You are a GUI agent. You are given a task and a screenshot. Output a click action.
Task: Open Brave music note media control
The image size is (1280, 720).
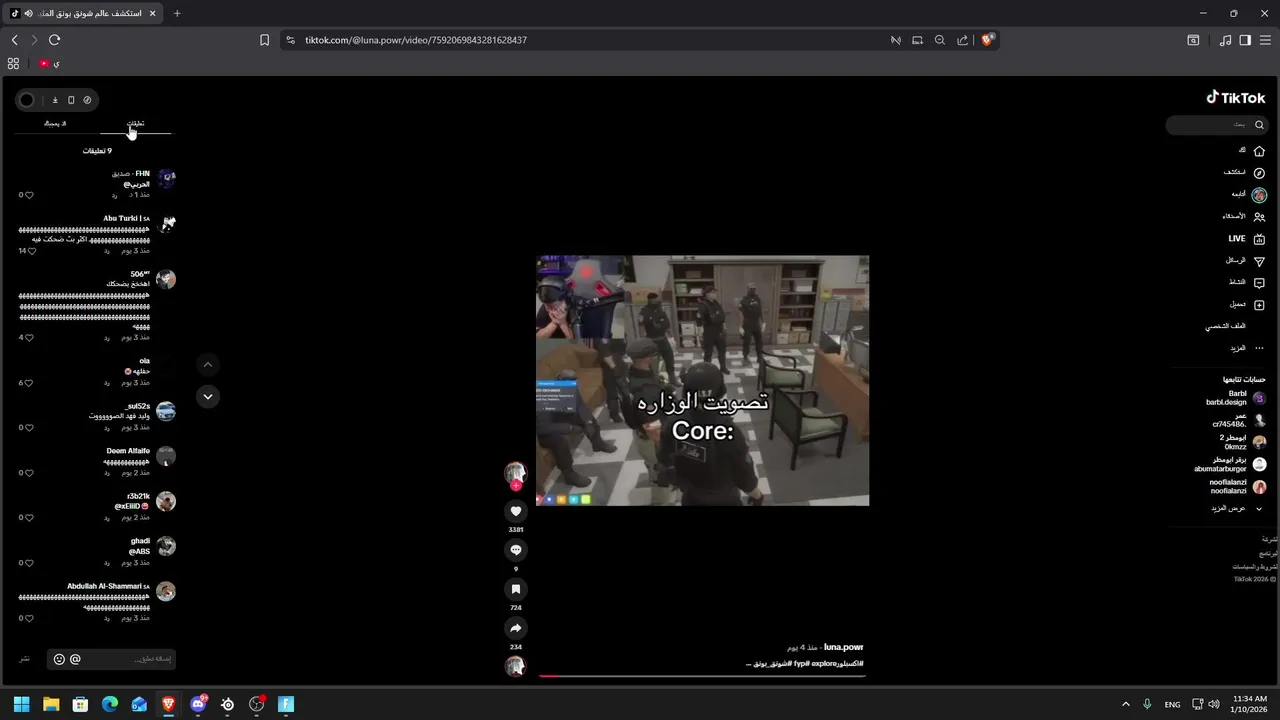[x=1226, y=40]
